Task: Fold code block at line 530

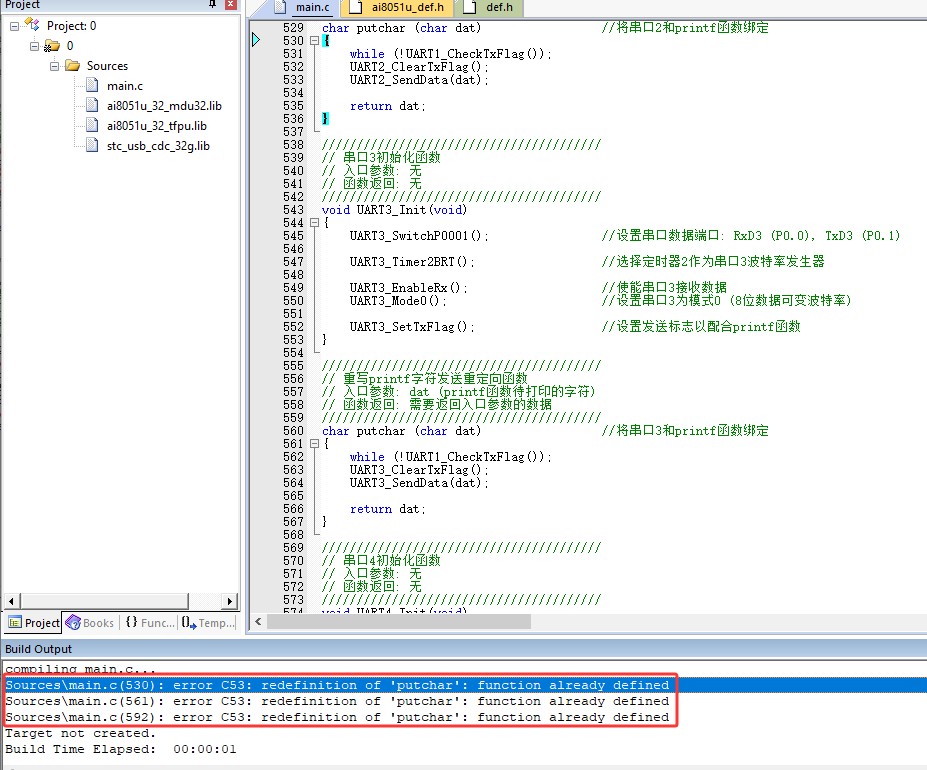Action: coord(314,41)
